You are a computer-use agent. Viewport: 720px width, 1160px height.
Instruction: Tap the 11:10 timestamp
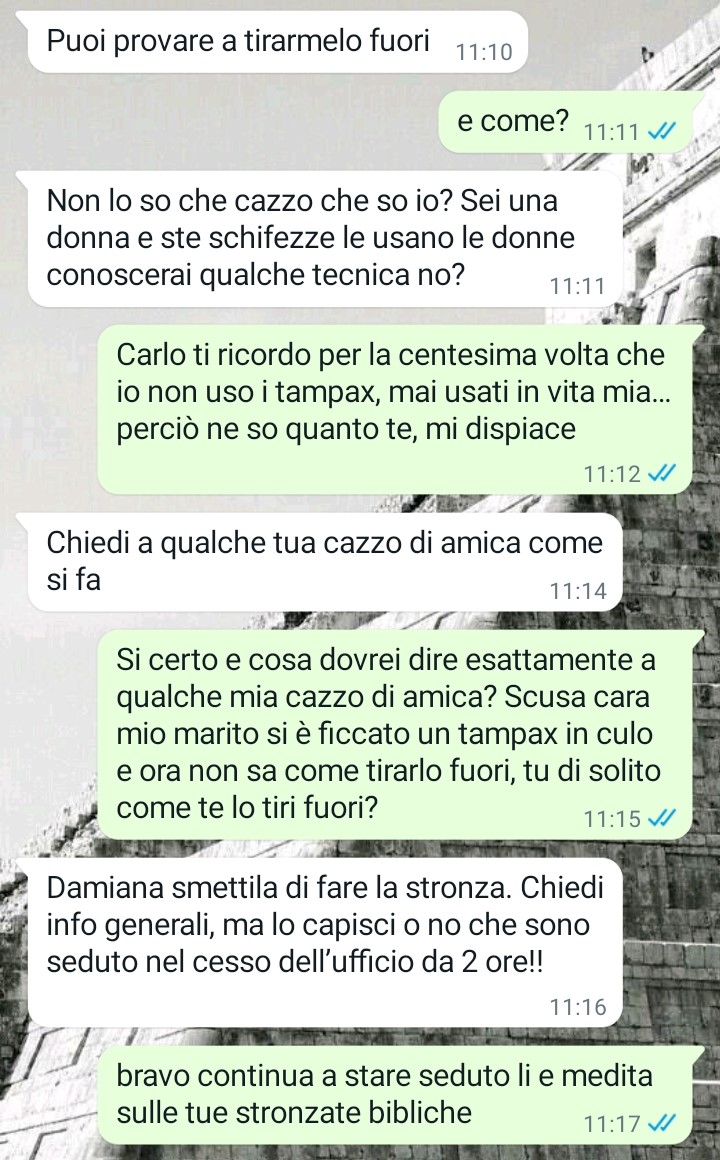coord(484,52)
